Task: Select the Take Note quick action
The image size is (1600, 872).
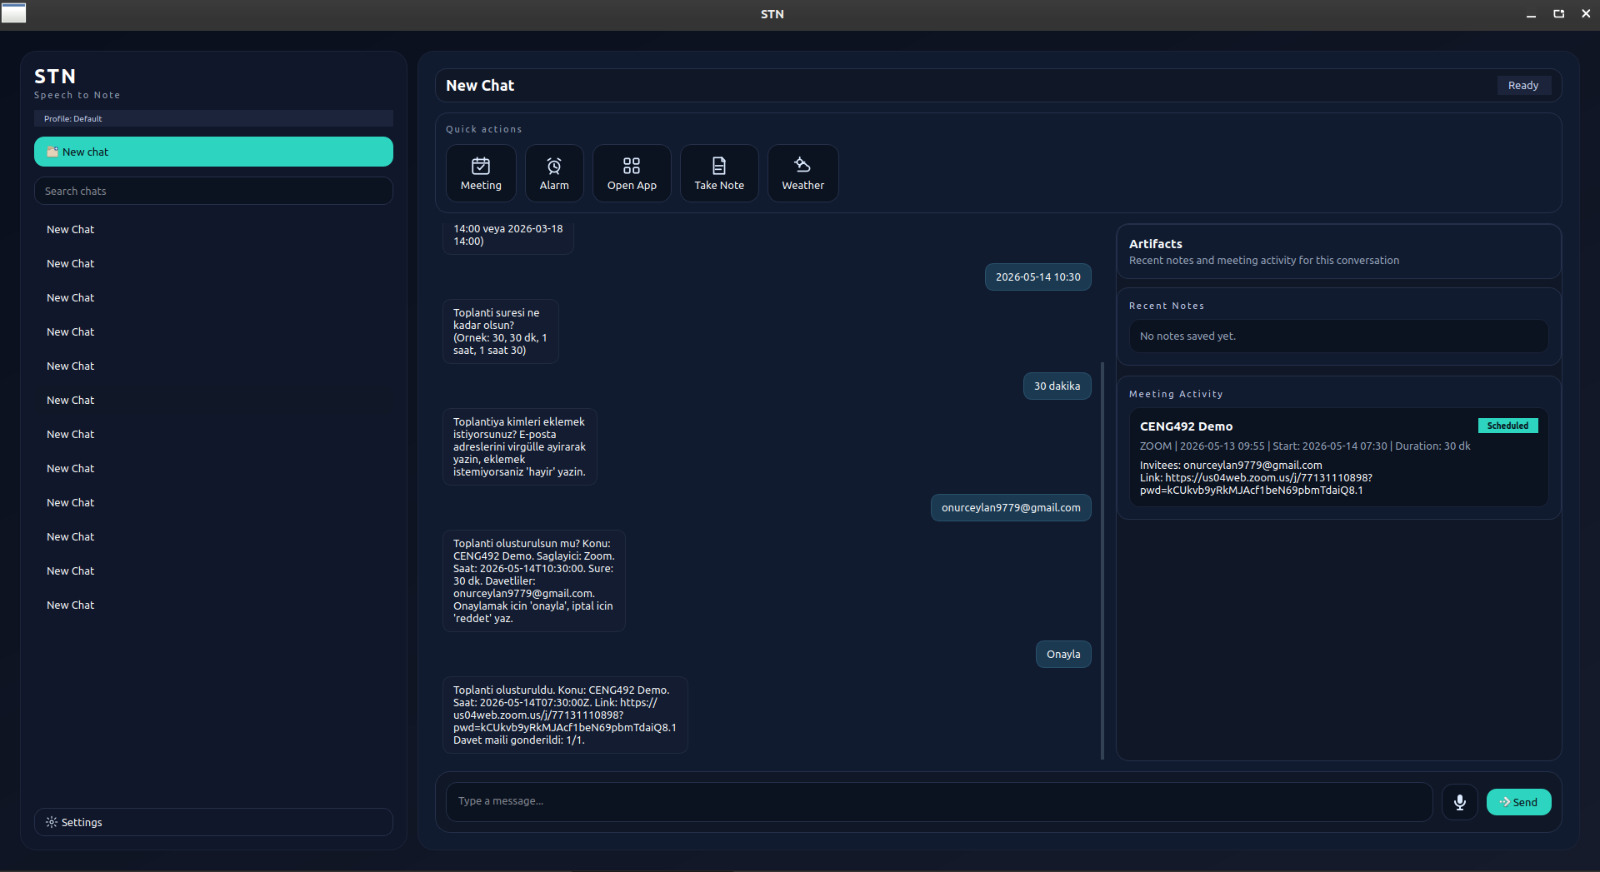Action: pyautogui.click(x=719, y=173)
